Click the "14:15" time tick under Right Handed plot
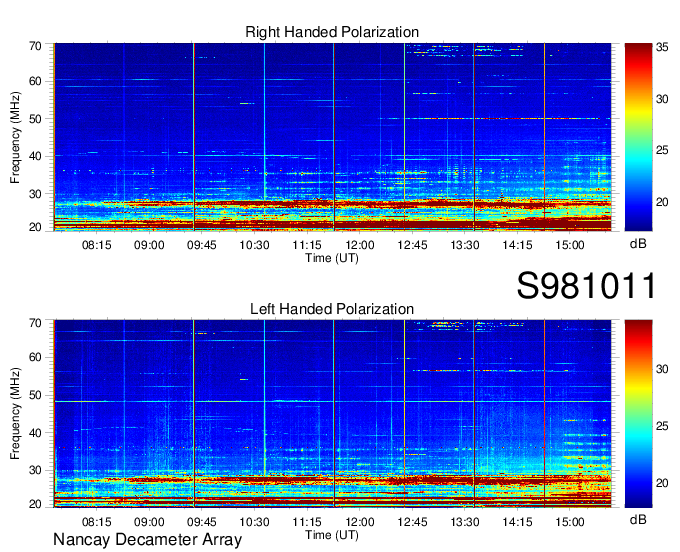The image size is (680, 552). [517, 245]
